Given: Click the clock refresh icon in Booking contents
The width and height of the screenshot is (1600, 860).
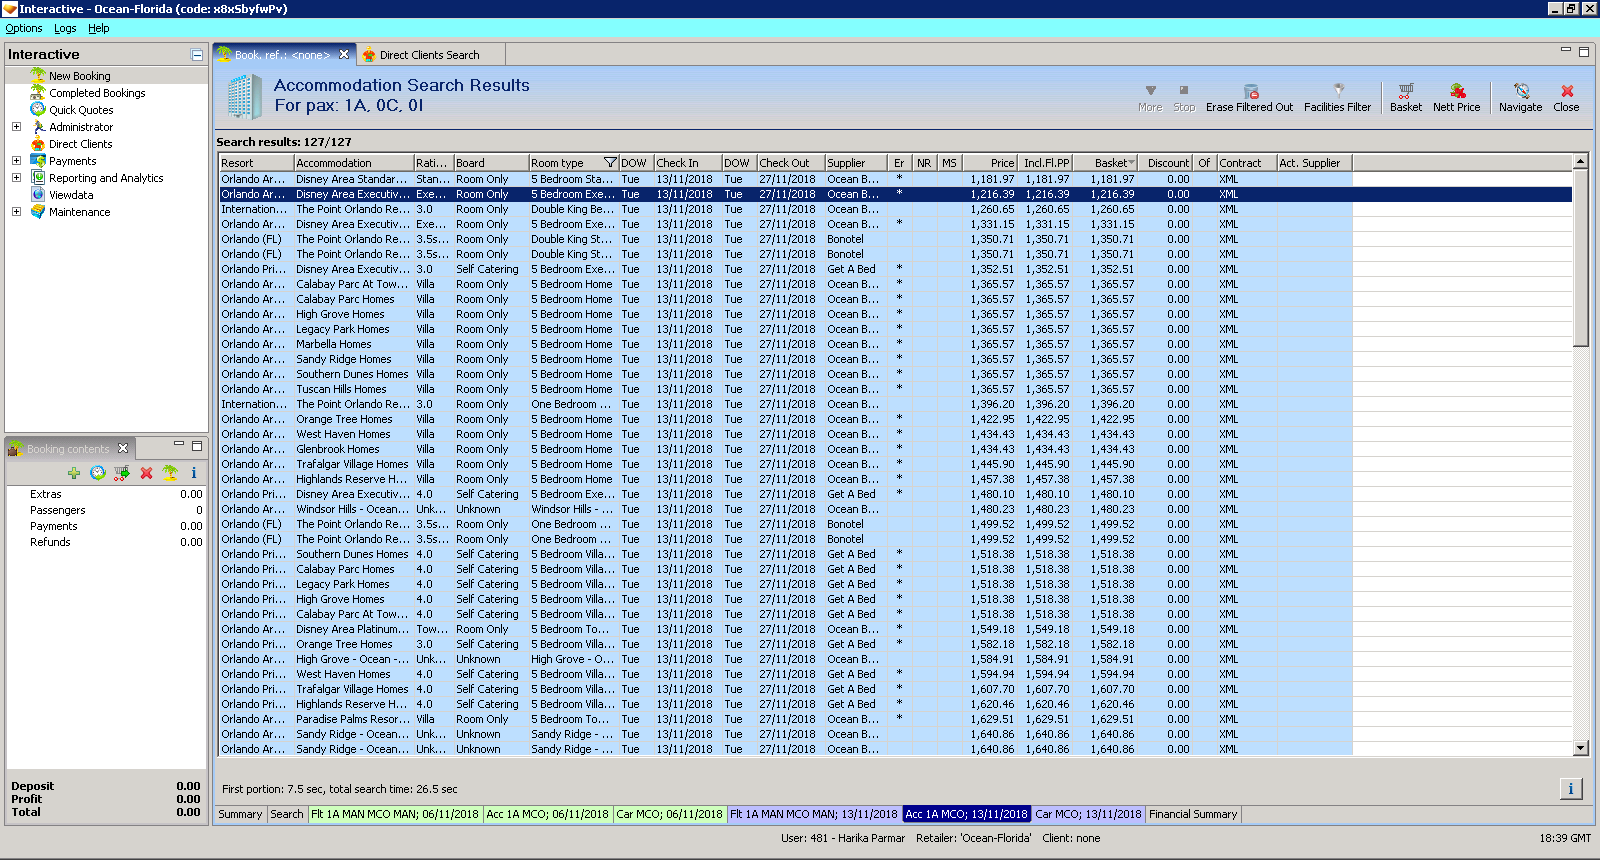Looking at the screenshot, I should [x=98, y=473].
